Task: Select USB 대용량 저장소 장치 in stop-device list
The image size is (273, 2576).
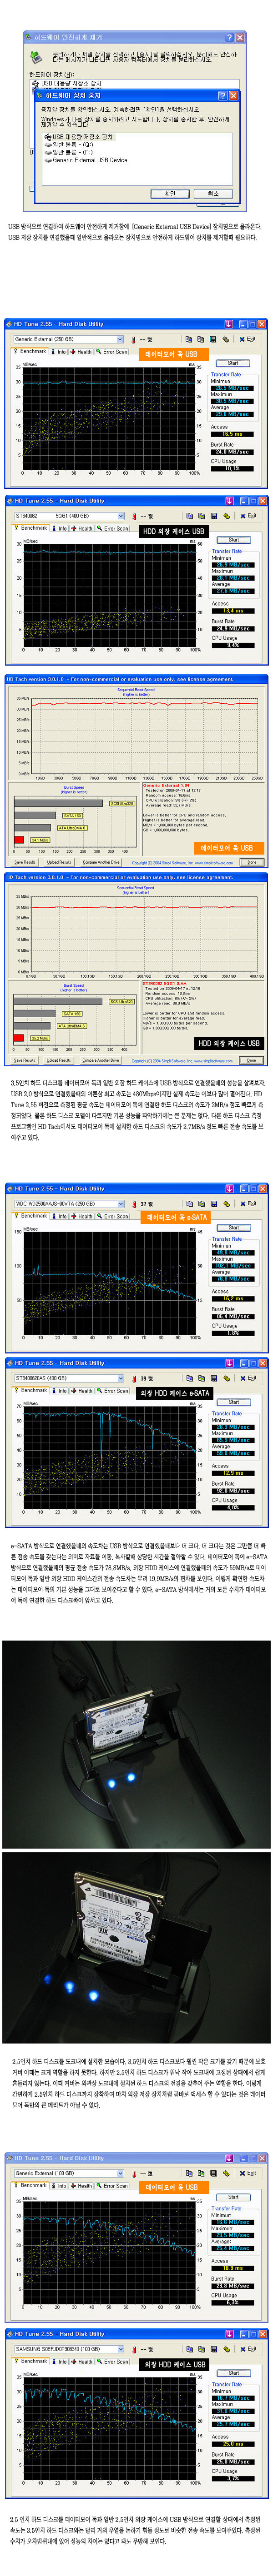Action: [81, 137]
